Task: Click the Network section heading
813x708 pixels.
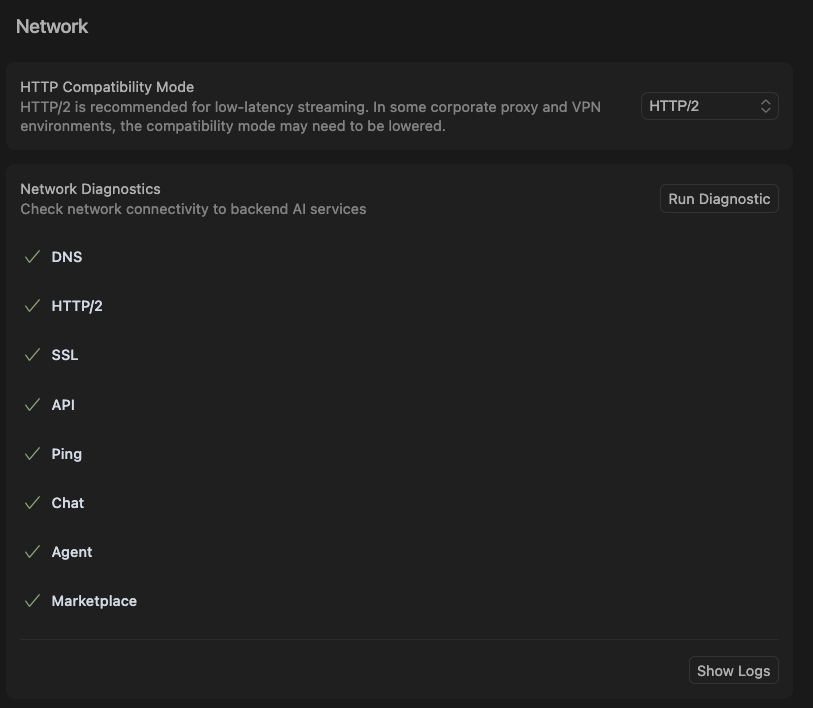Action: [x=52, y=27]
